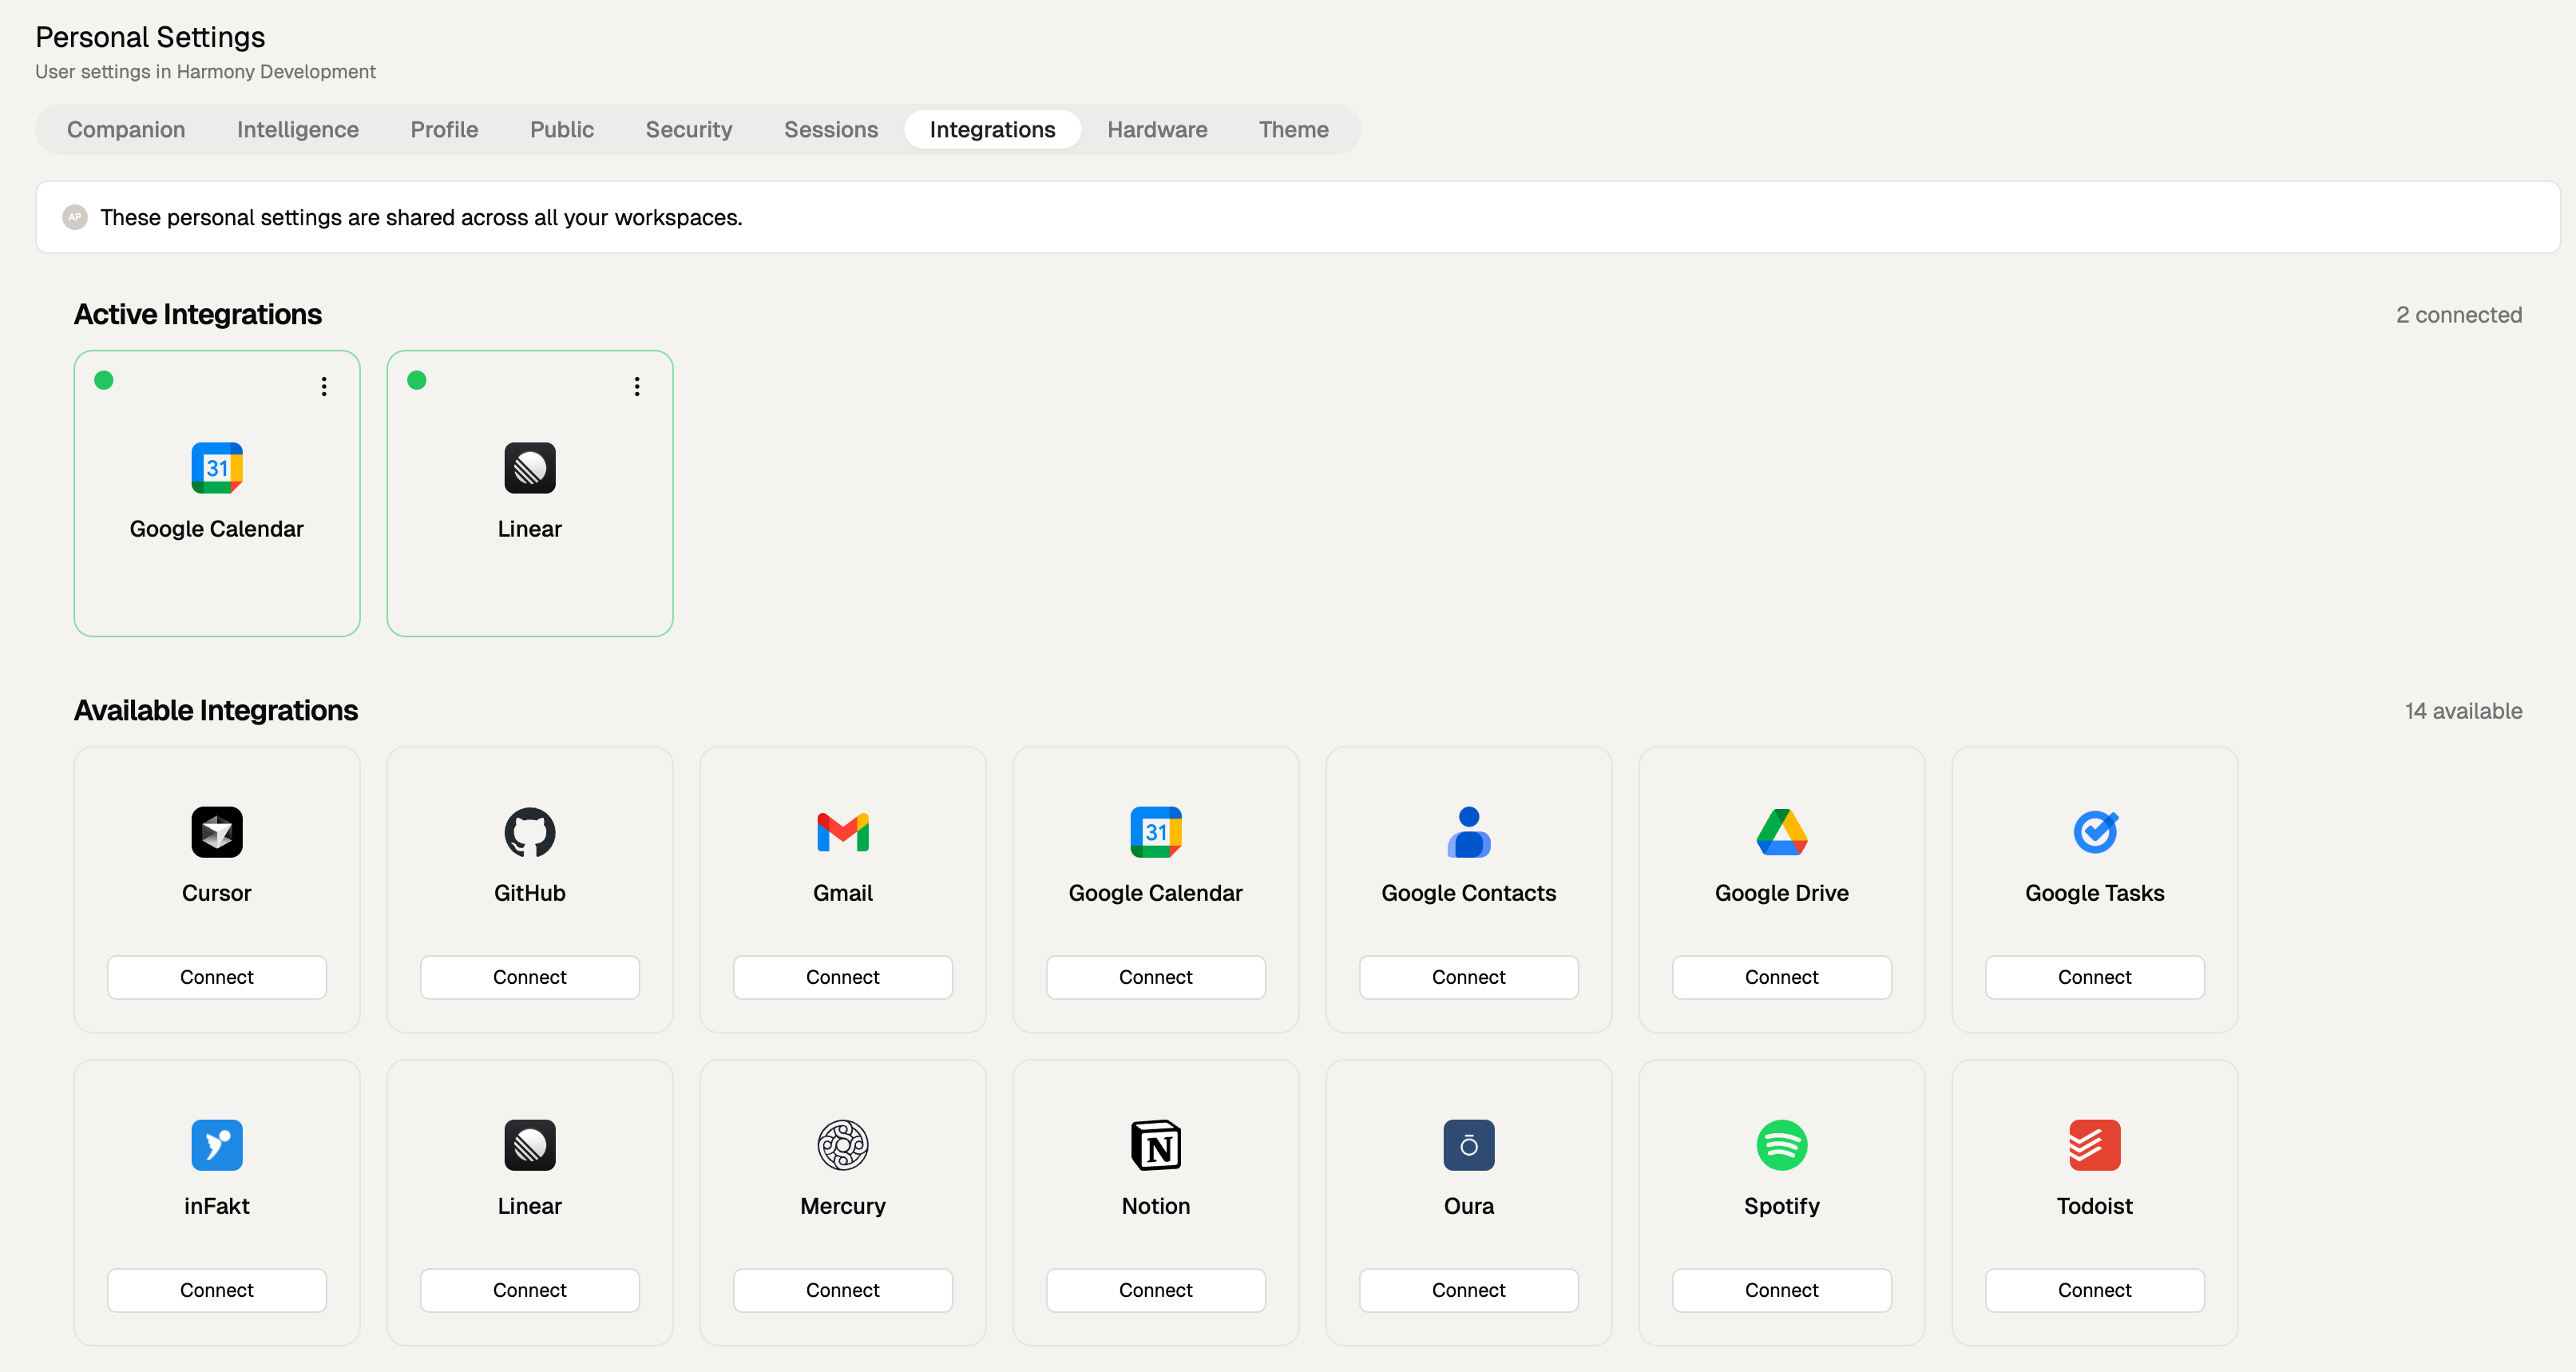
Task: Open active Google Calendar options menu
Action: click(x=324, y=386)
